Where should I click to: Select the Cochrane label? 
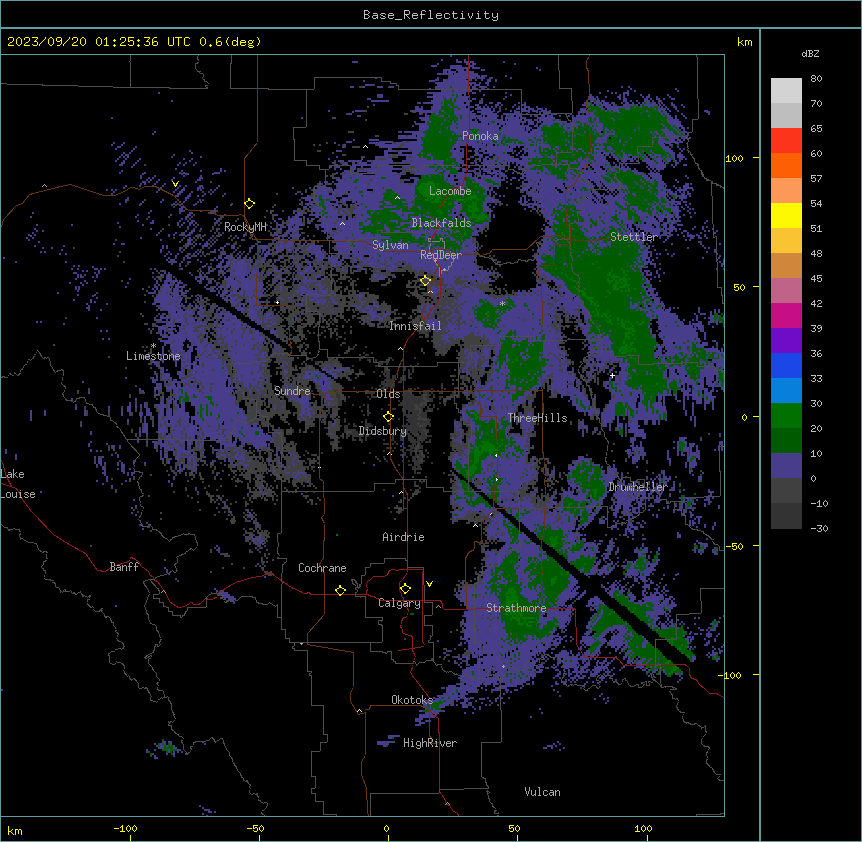(x=322, y=568)
